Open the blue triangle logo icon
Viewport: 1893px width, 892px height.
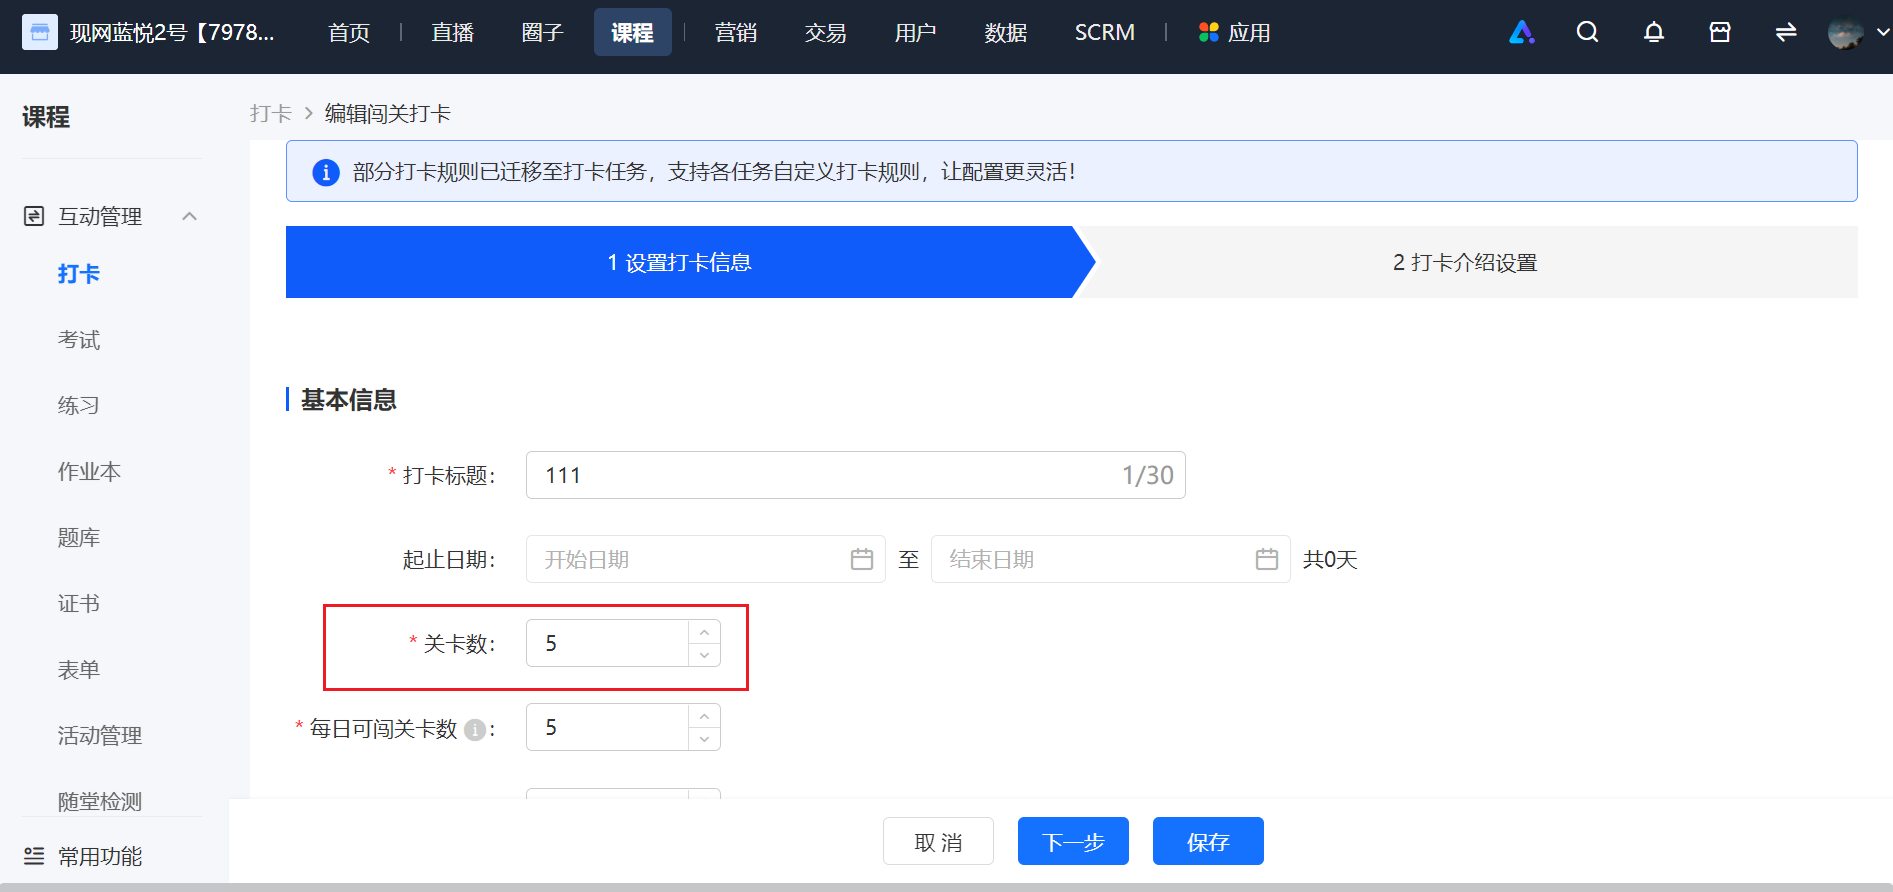pos(1521,33)
